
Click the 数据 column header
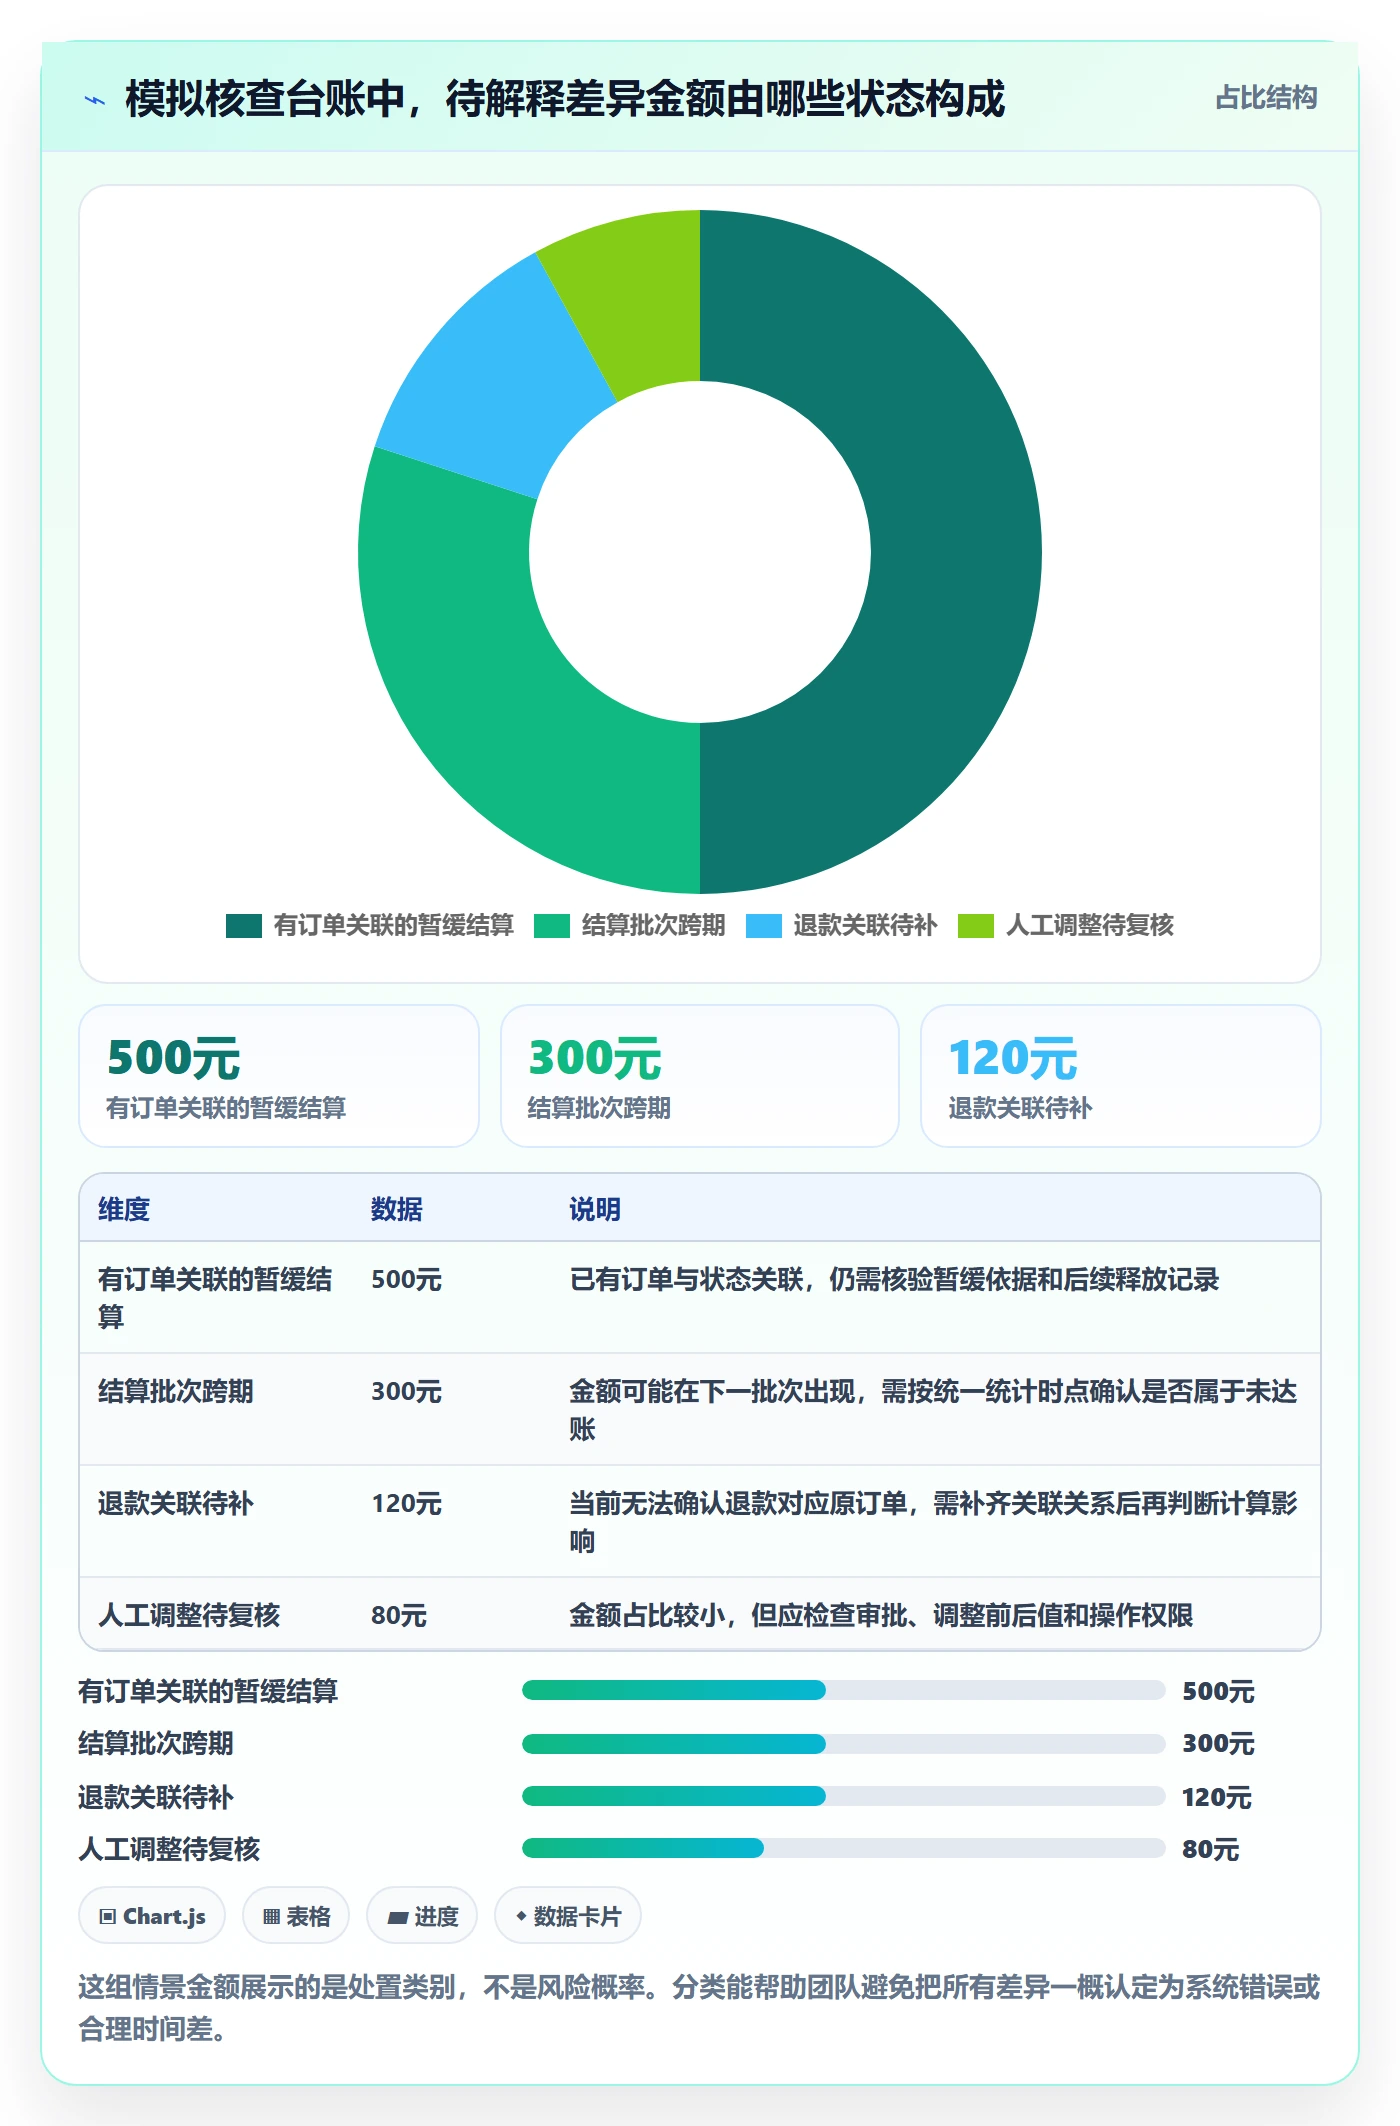coord(397,1209)
